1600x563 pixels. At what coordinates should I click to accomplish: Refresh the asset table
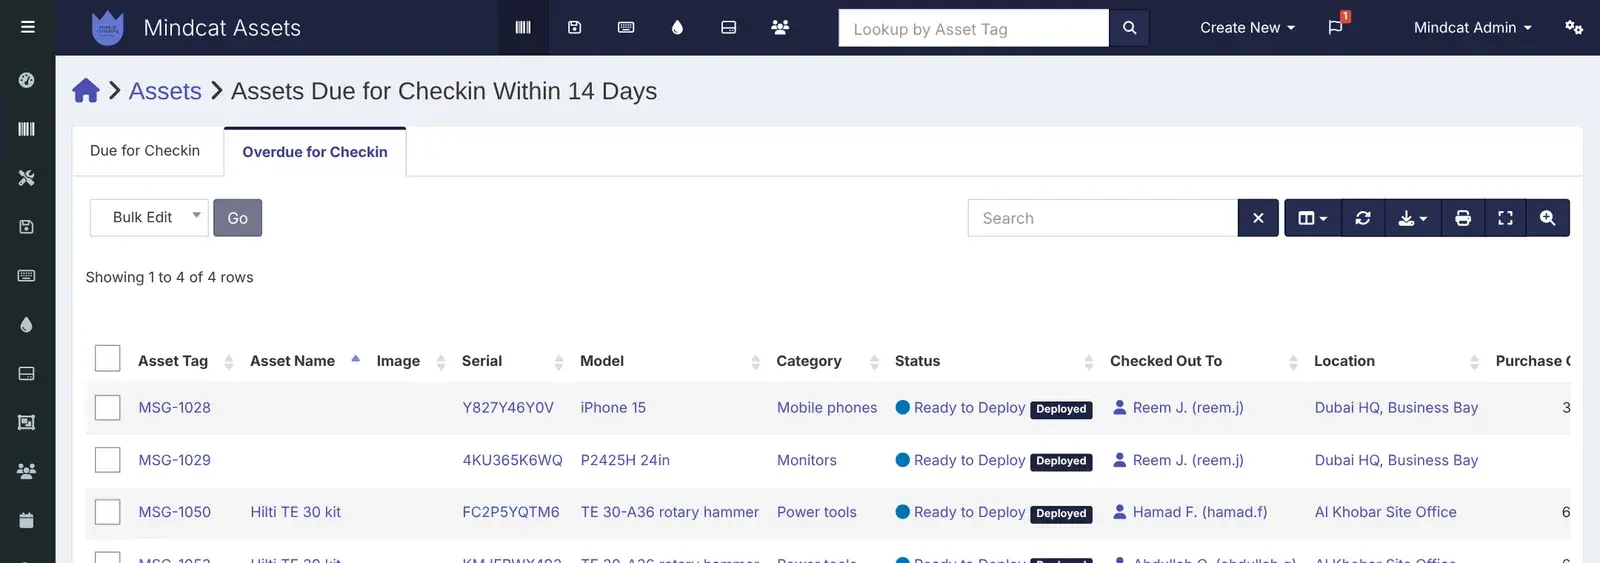tap(1363, 218)
